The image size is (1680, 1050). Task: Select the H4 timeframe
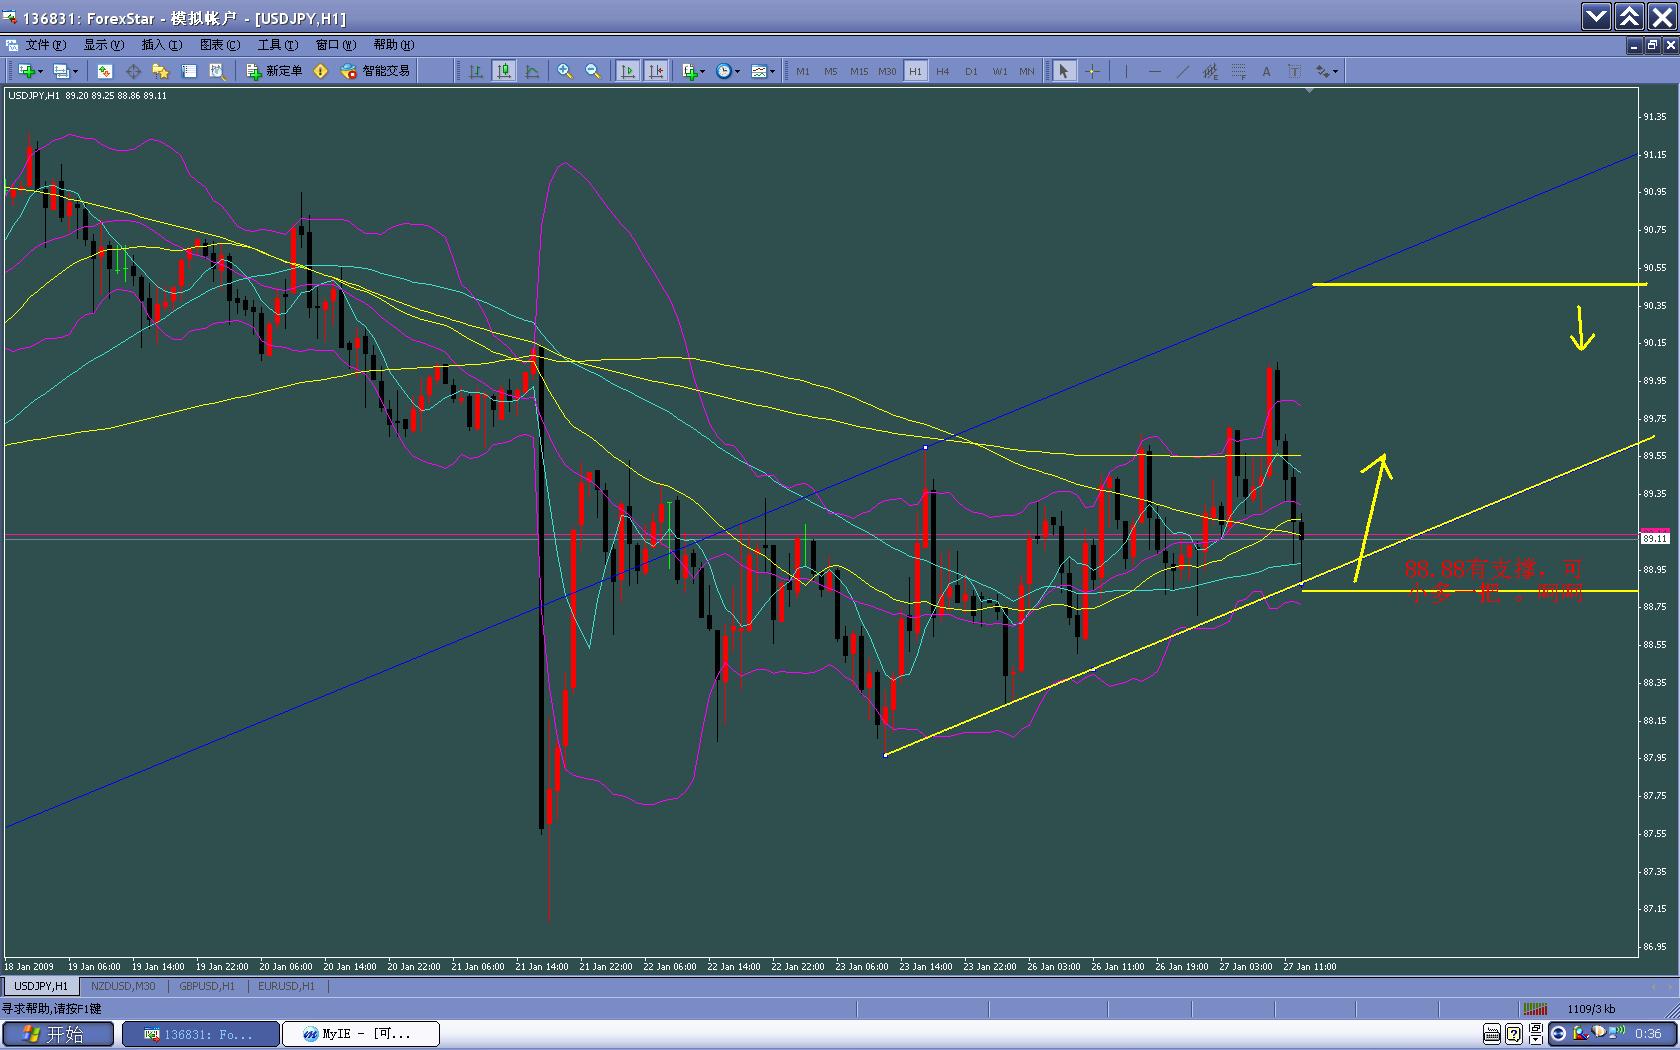[943, 71]
